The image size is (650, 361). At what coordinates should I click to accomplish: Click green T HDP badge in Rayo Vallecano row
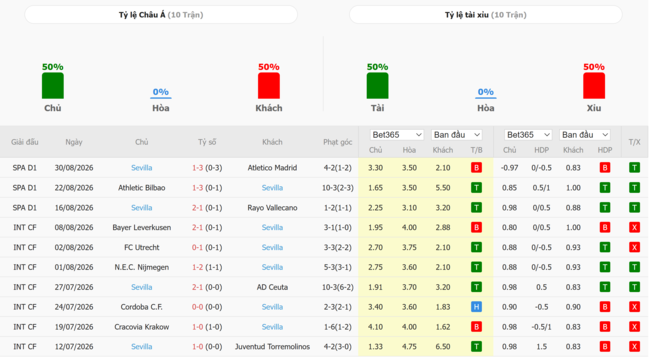(605, 208)
